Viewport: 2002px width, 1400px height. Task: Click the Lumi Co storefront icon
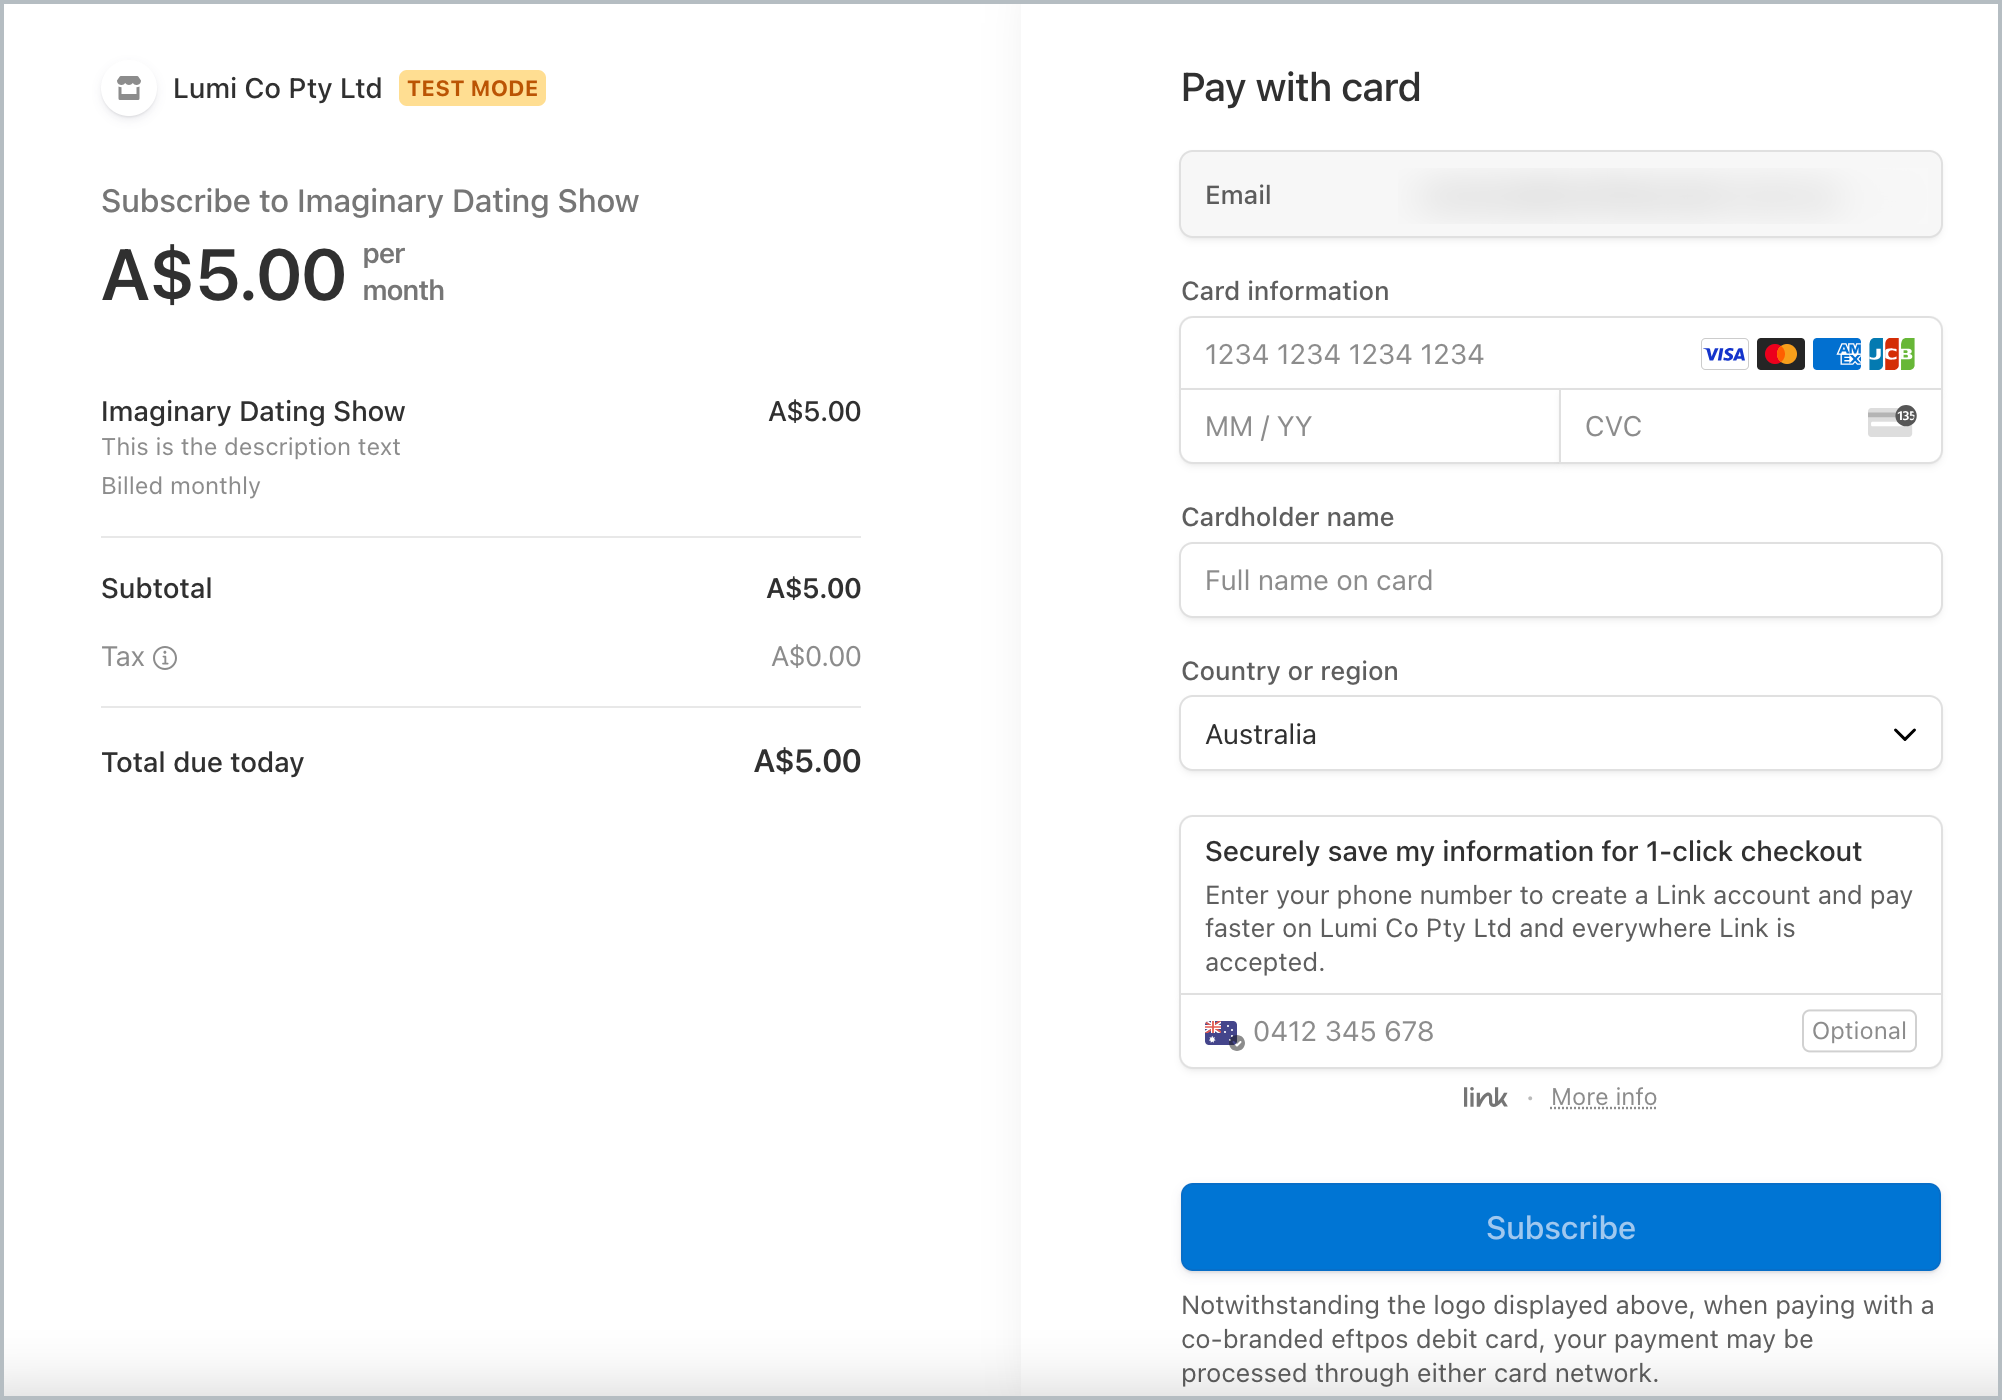(x=129, y=88)
